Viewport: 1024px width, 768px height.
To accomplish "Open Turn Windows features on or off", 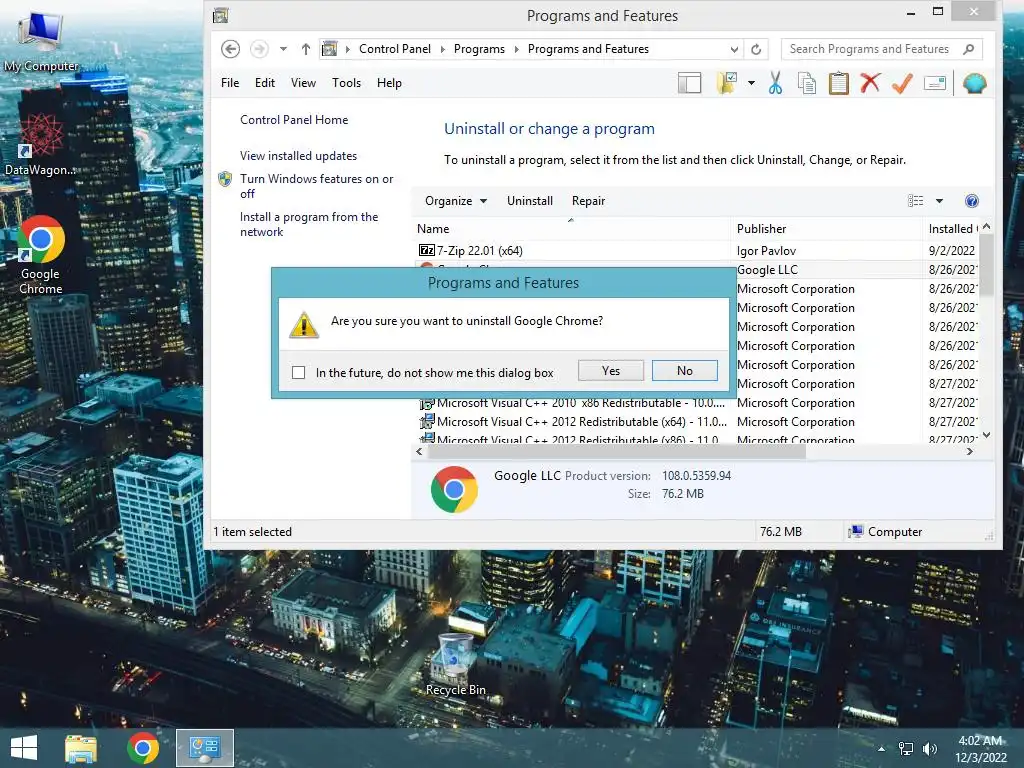I will (x=317, y=186).
